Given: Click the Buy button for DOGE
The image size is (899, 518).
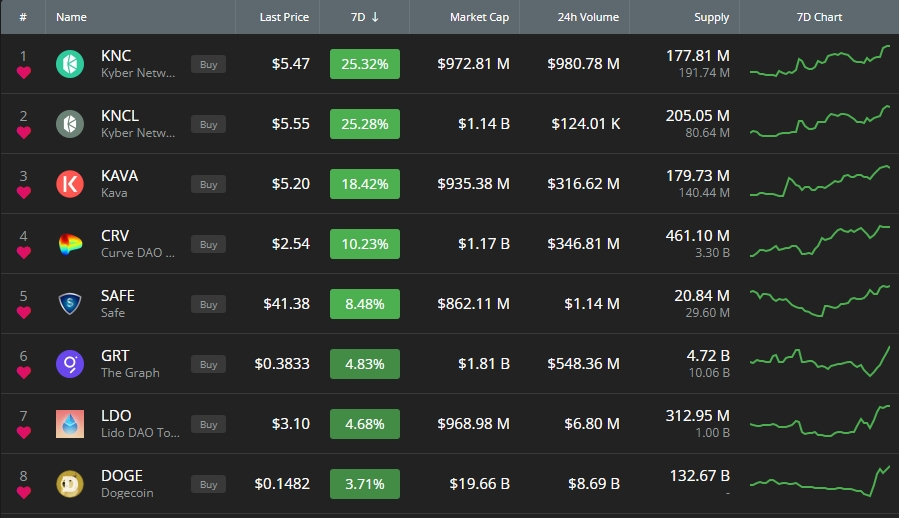Looking at the screenshot, I should pos(208,484).
